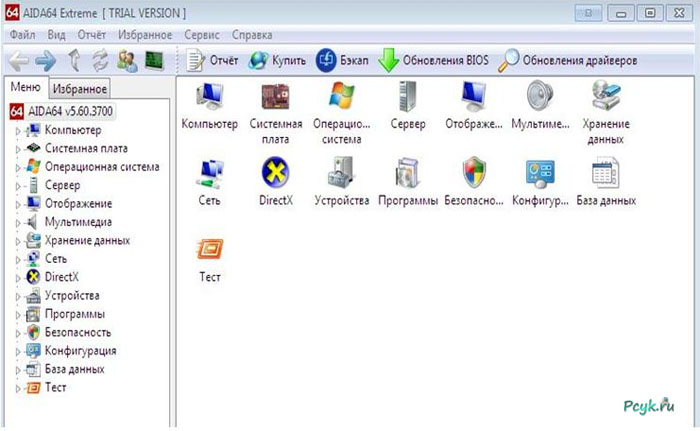
Task: Select Мультимедиа tree item label
Action: [78, 222]
